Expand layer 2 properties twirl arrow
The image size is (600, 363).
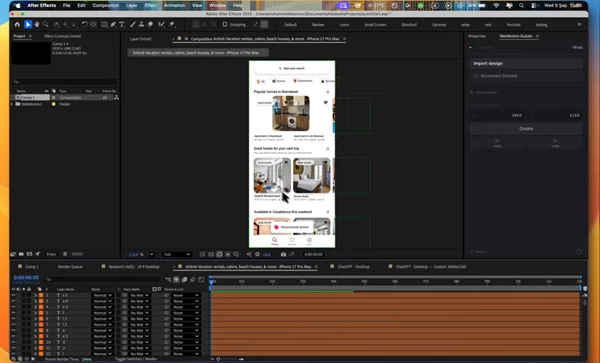coord(35,295)
